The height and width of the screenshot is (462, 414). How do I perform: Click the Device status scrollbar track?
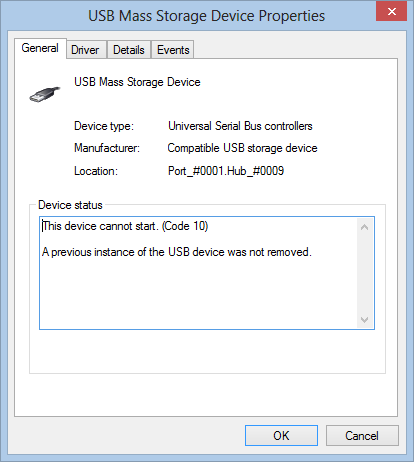(364, 273)
